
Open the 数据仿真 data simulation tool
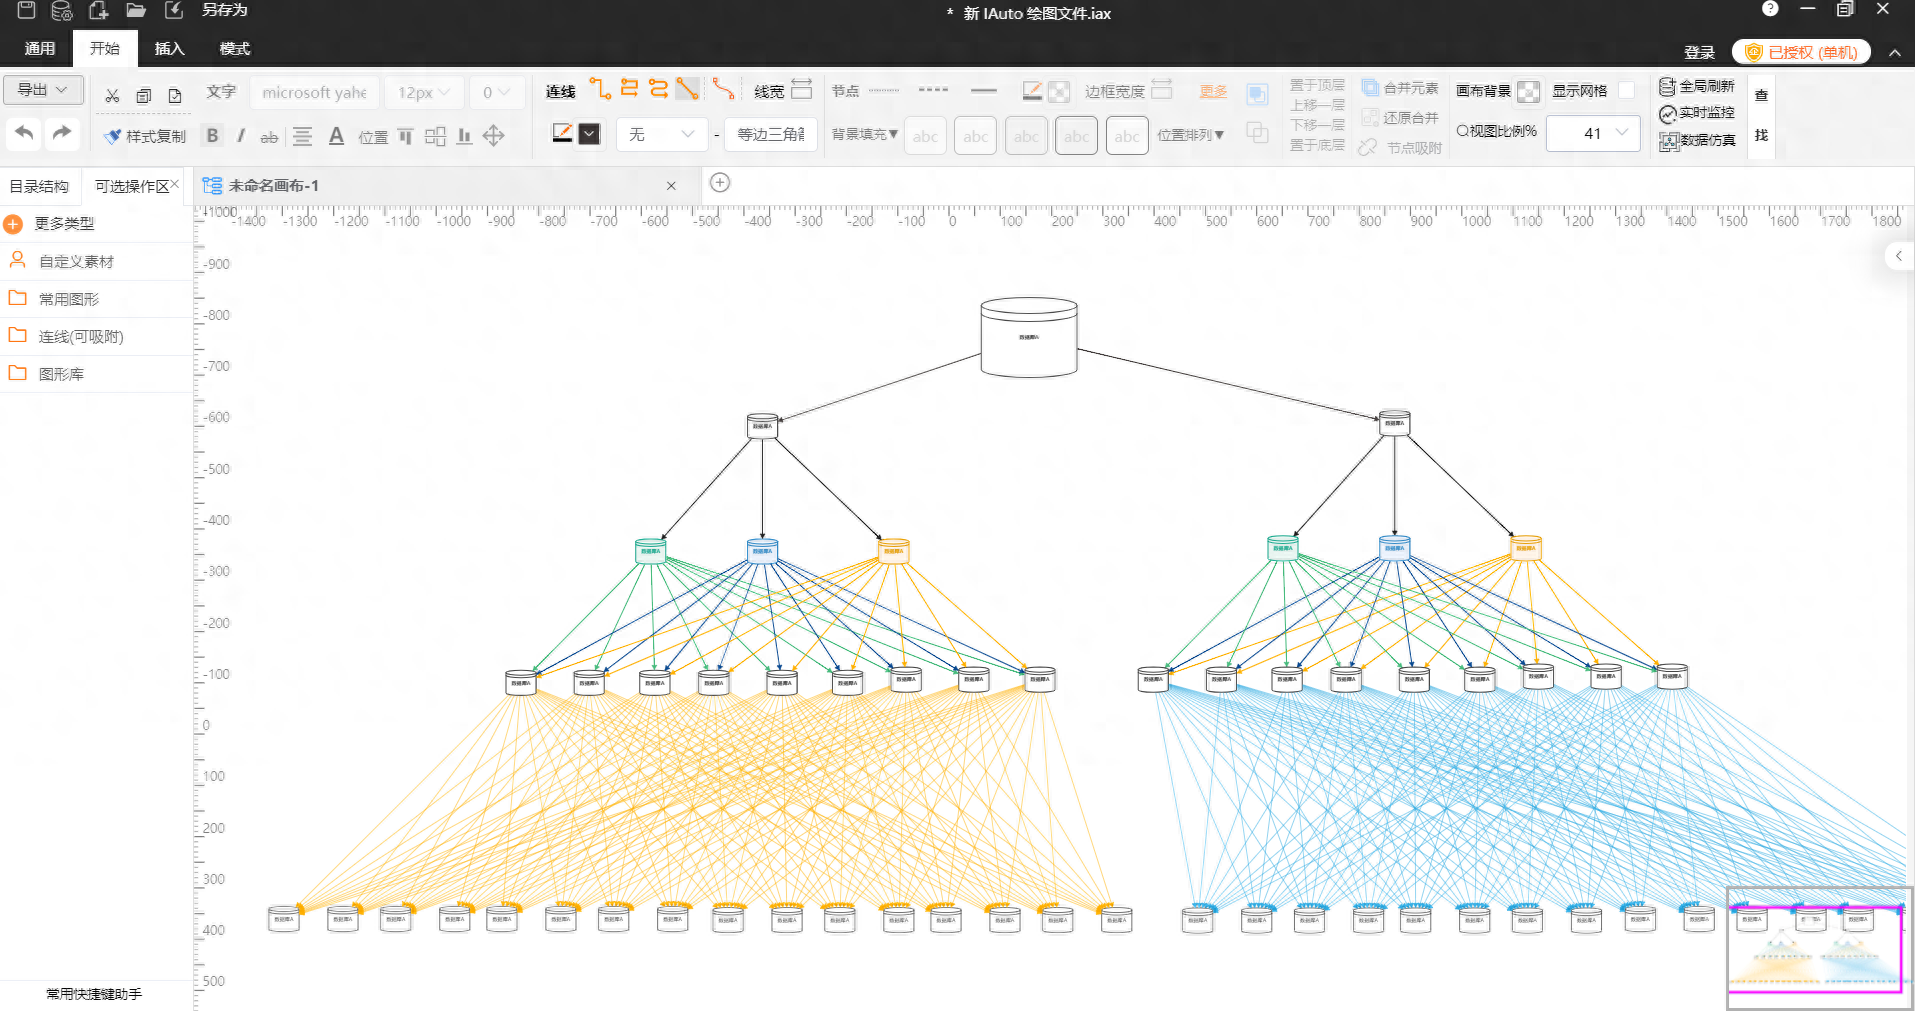coord(1697,141)
